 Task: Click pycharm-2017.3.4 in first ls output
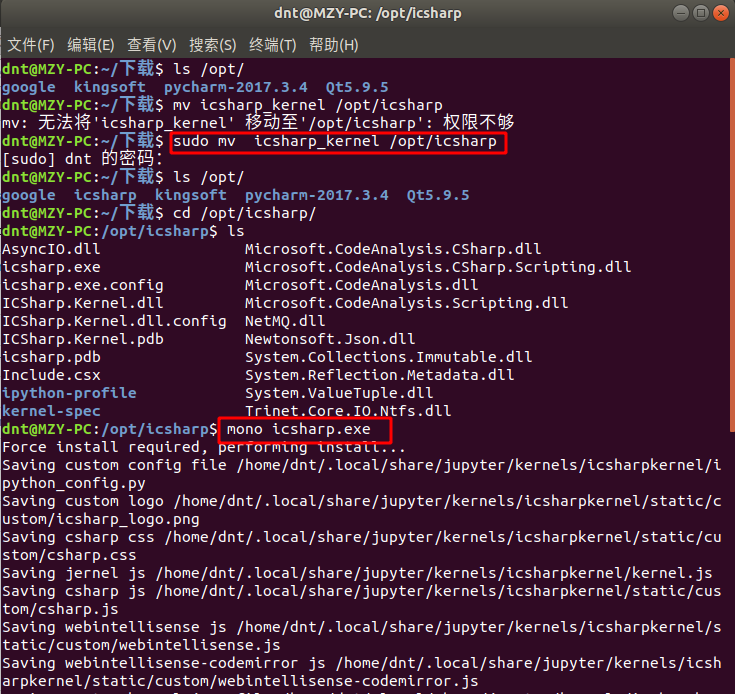tap(235, 87)
